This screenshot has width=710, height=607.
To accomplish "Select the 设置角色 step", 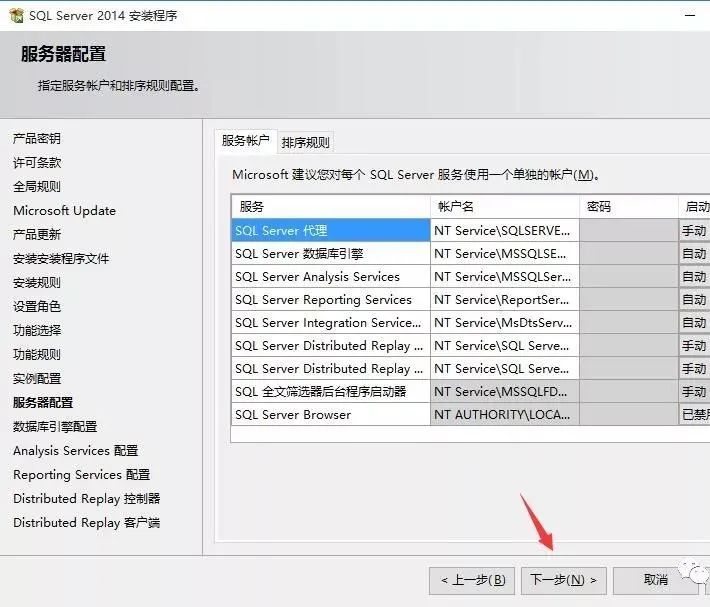I will (x=37, y=306).
